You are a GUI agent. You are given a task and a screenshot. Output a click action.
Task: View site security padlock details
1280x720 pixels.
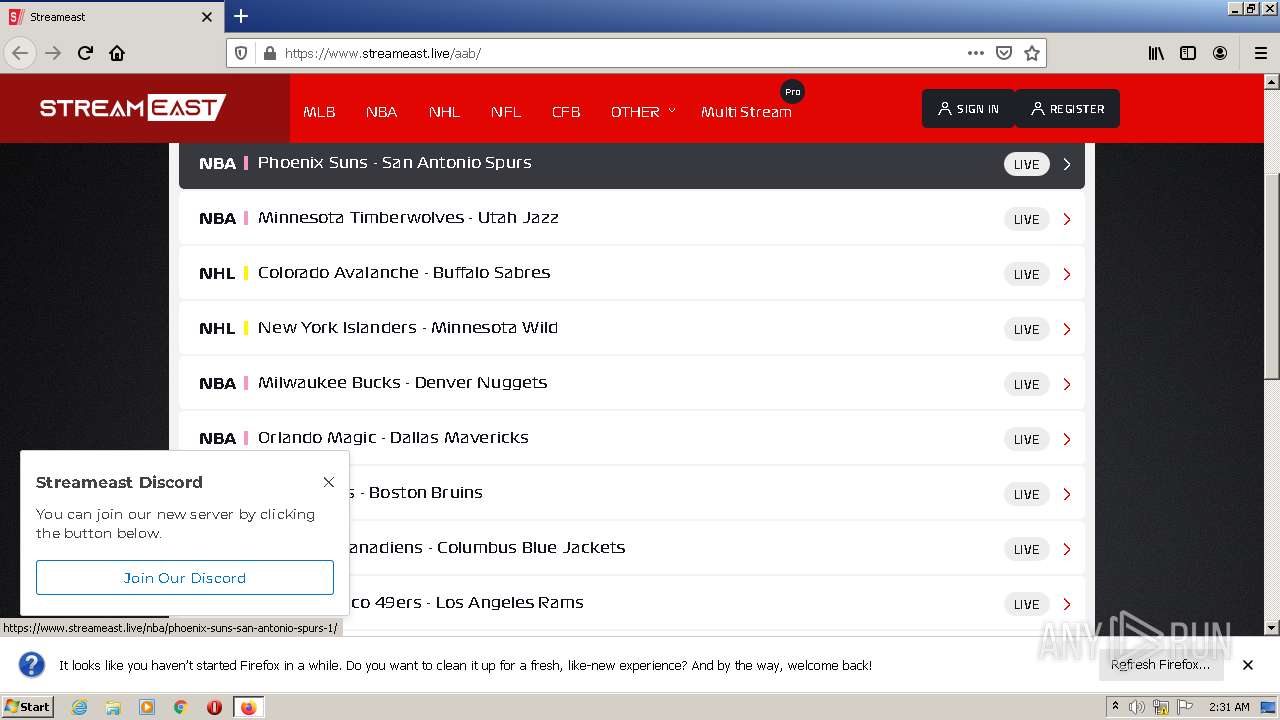click(x=268, y=53)
